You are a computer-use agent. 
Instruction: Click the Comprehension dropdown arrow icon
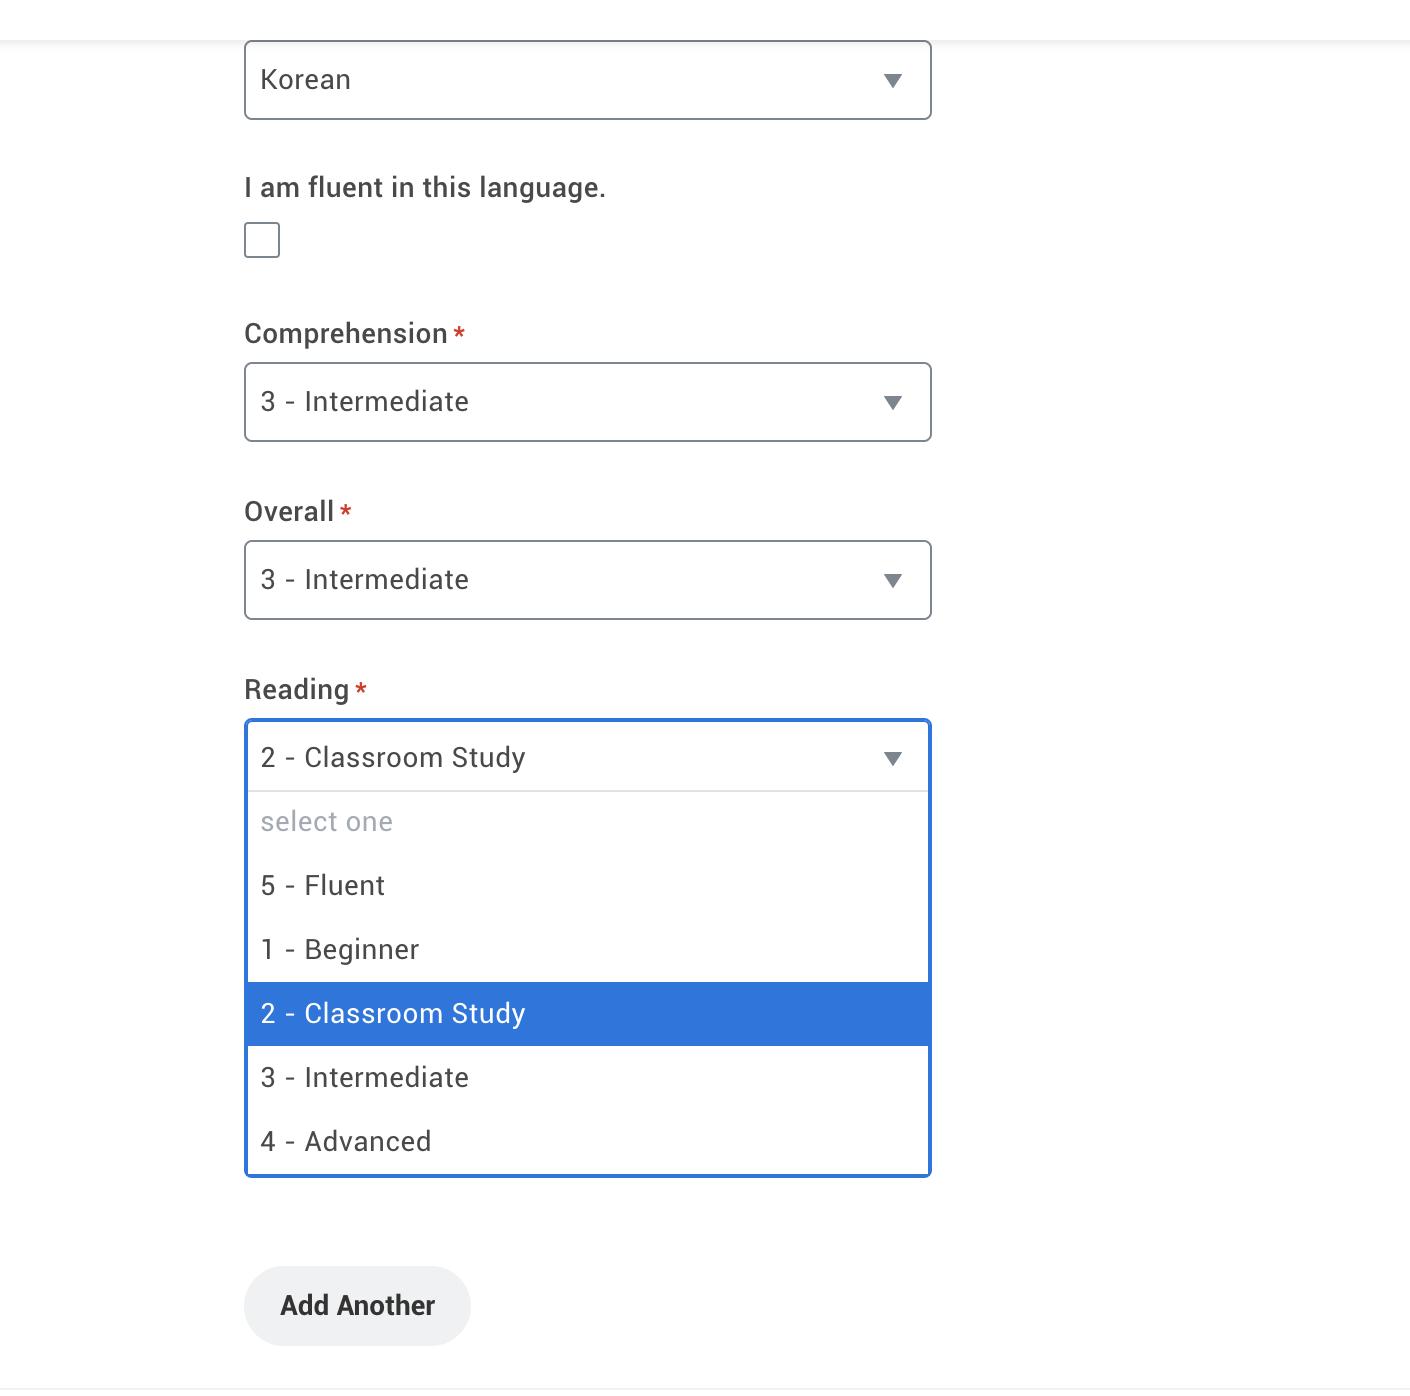coord(893,402)
